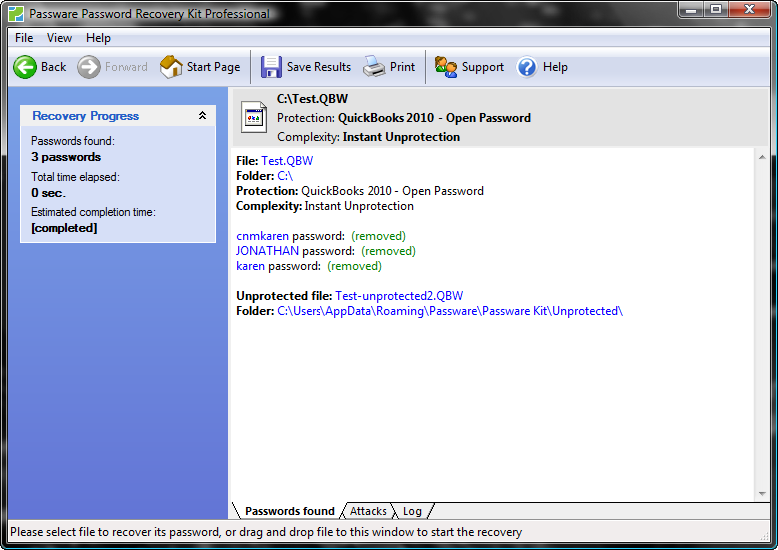Click the JONATHAN user link
This screenshot has height=550, width=778.
coord(267,251)
